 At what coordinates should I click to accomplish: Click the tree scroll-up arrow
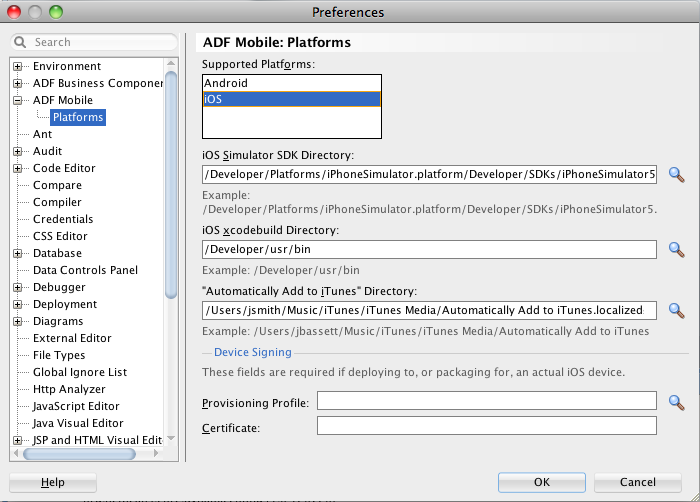(x=171, y=63)
